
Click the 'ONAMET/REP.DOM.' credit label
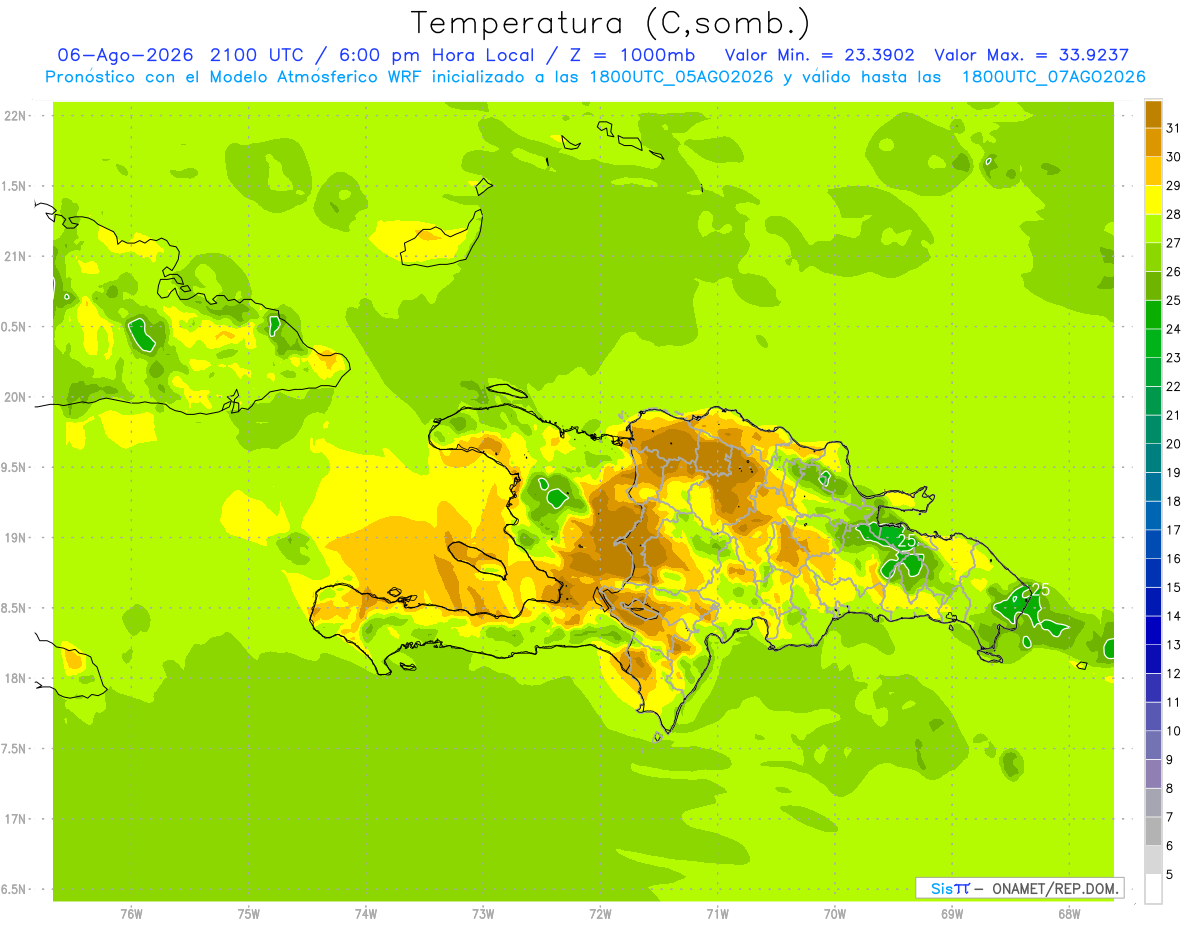point(1054,888)
